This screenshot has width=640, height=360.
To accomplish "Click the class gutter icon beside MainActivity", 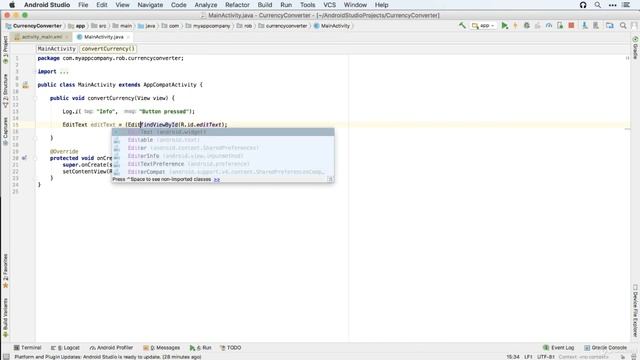I will [x=25, y=85].
